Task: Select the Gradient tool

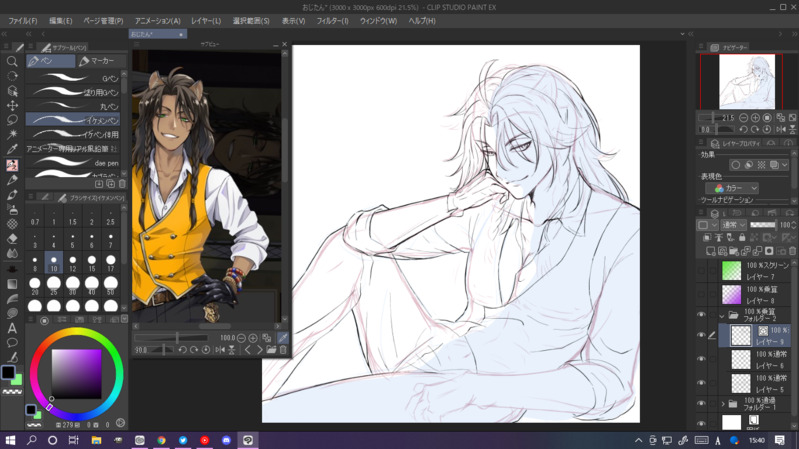Action: [x=12, y=284]
